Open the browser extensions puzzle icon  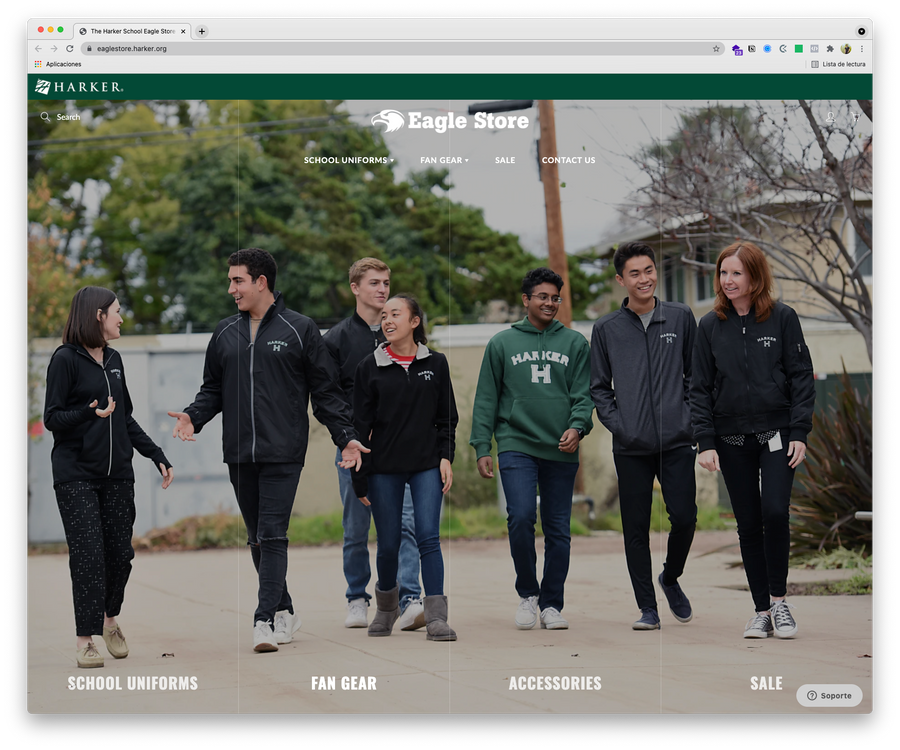[830, 49]
